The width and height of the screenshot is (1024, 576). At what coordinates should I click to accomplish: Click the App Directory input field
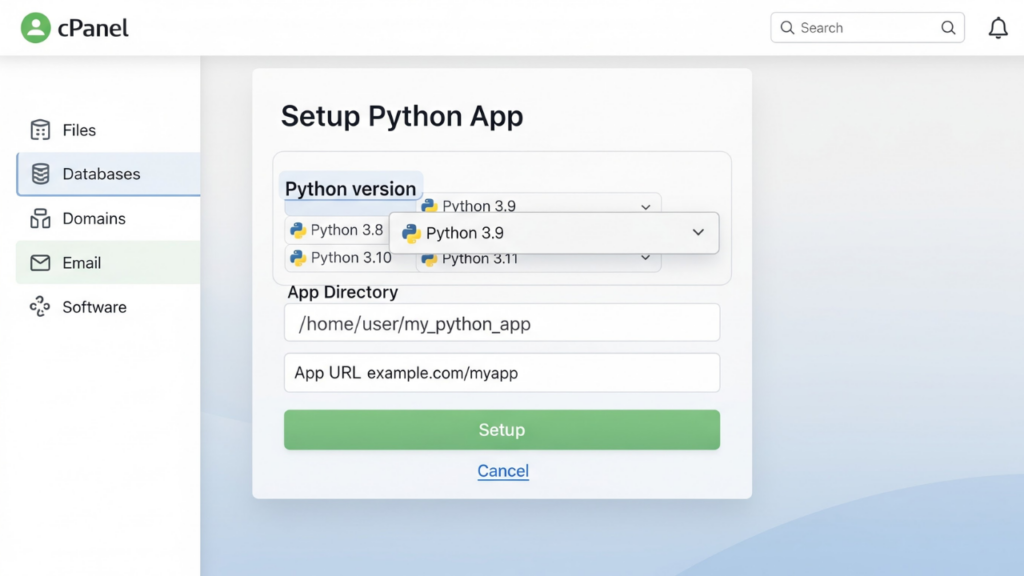click(501, 322)
